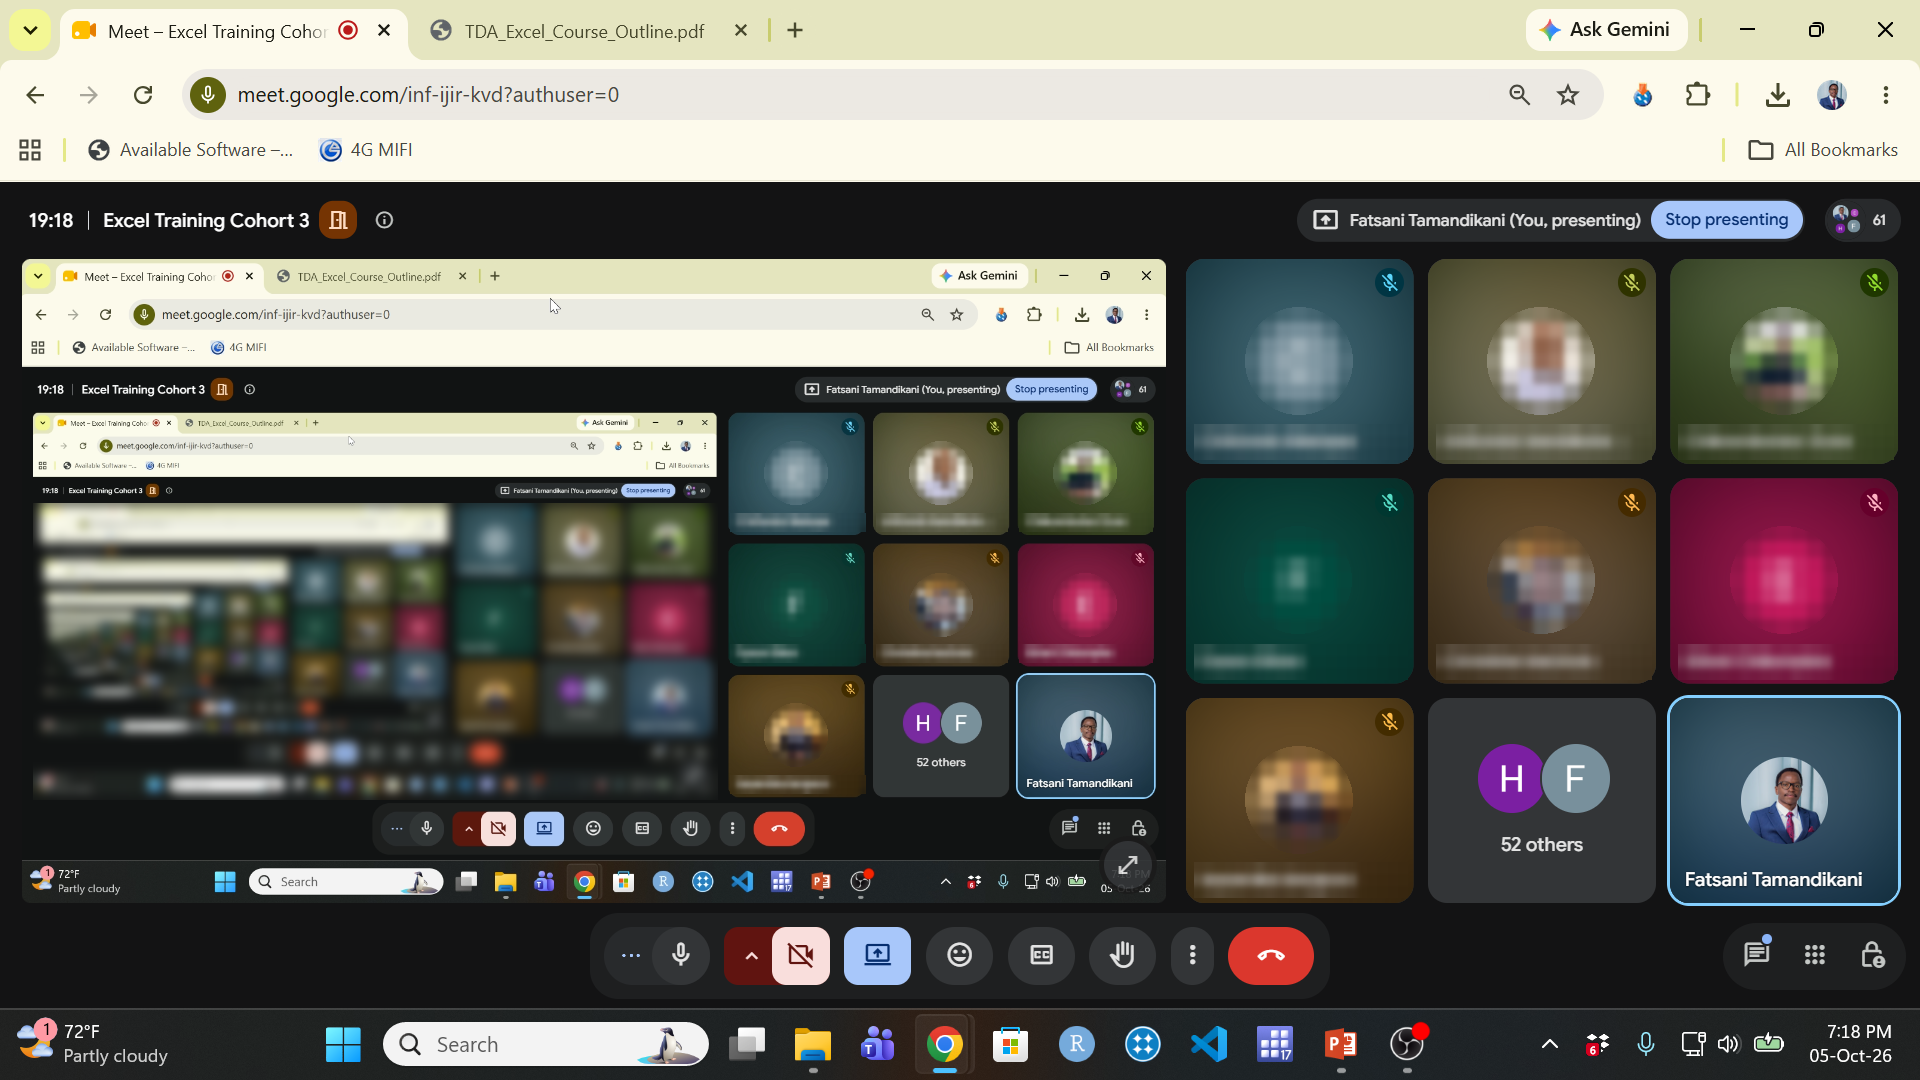The height and width of the screenshot is (1080, 1920).
Task: Open browser extensions puzzle icon
Action: [x=1698, y=95]
